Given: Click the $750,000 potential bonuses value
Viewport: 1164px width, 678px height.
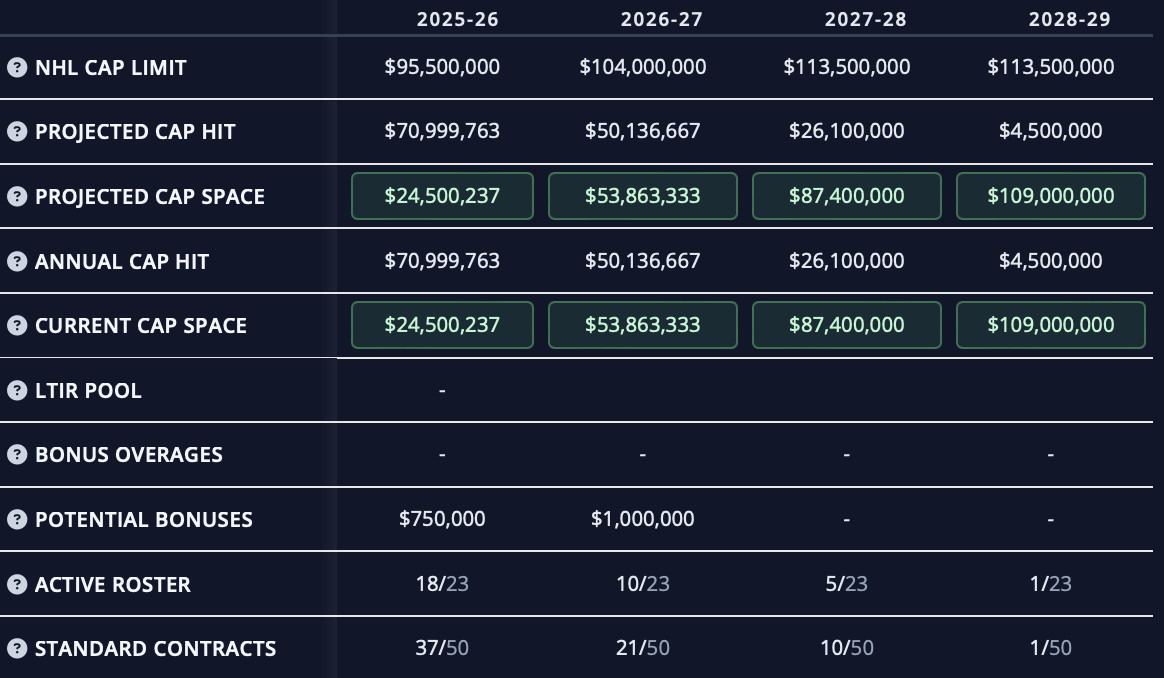Looking at the screenshot, I should [442, 519].
